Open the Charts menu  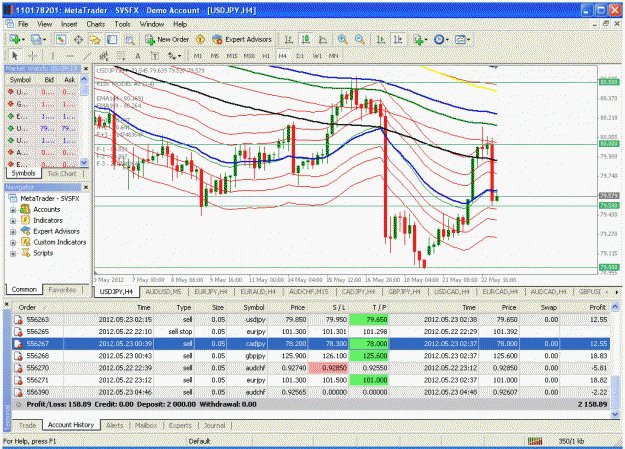click(96, 24)
